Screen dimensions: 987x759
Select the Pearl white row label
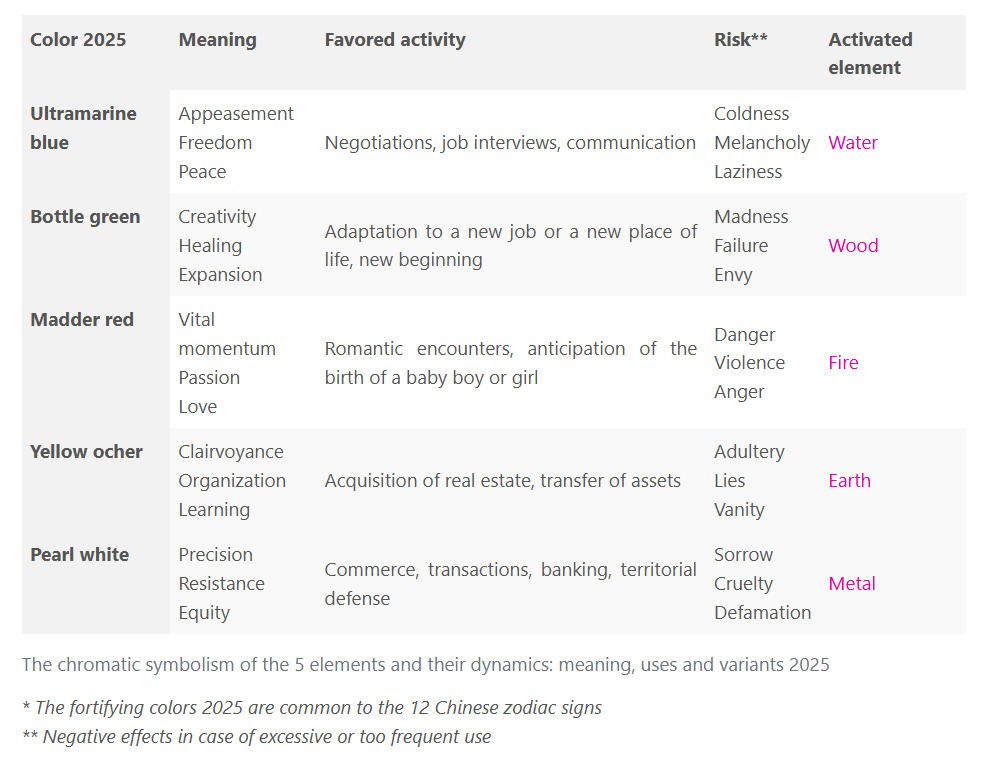(x=79, y=554)
